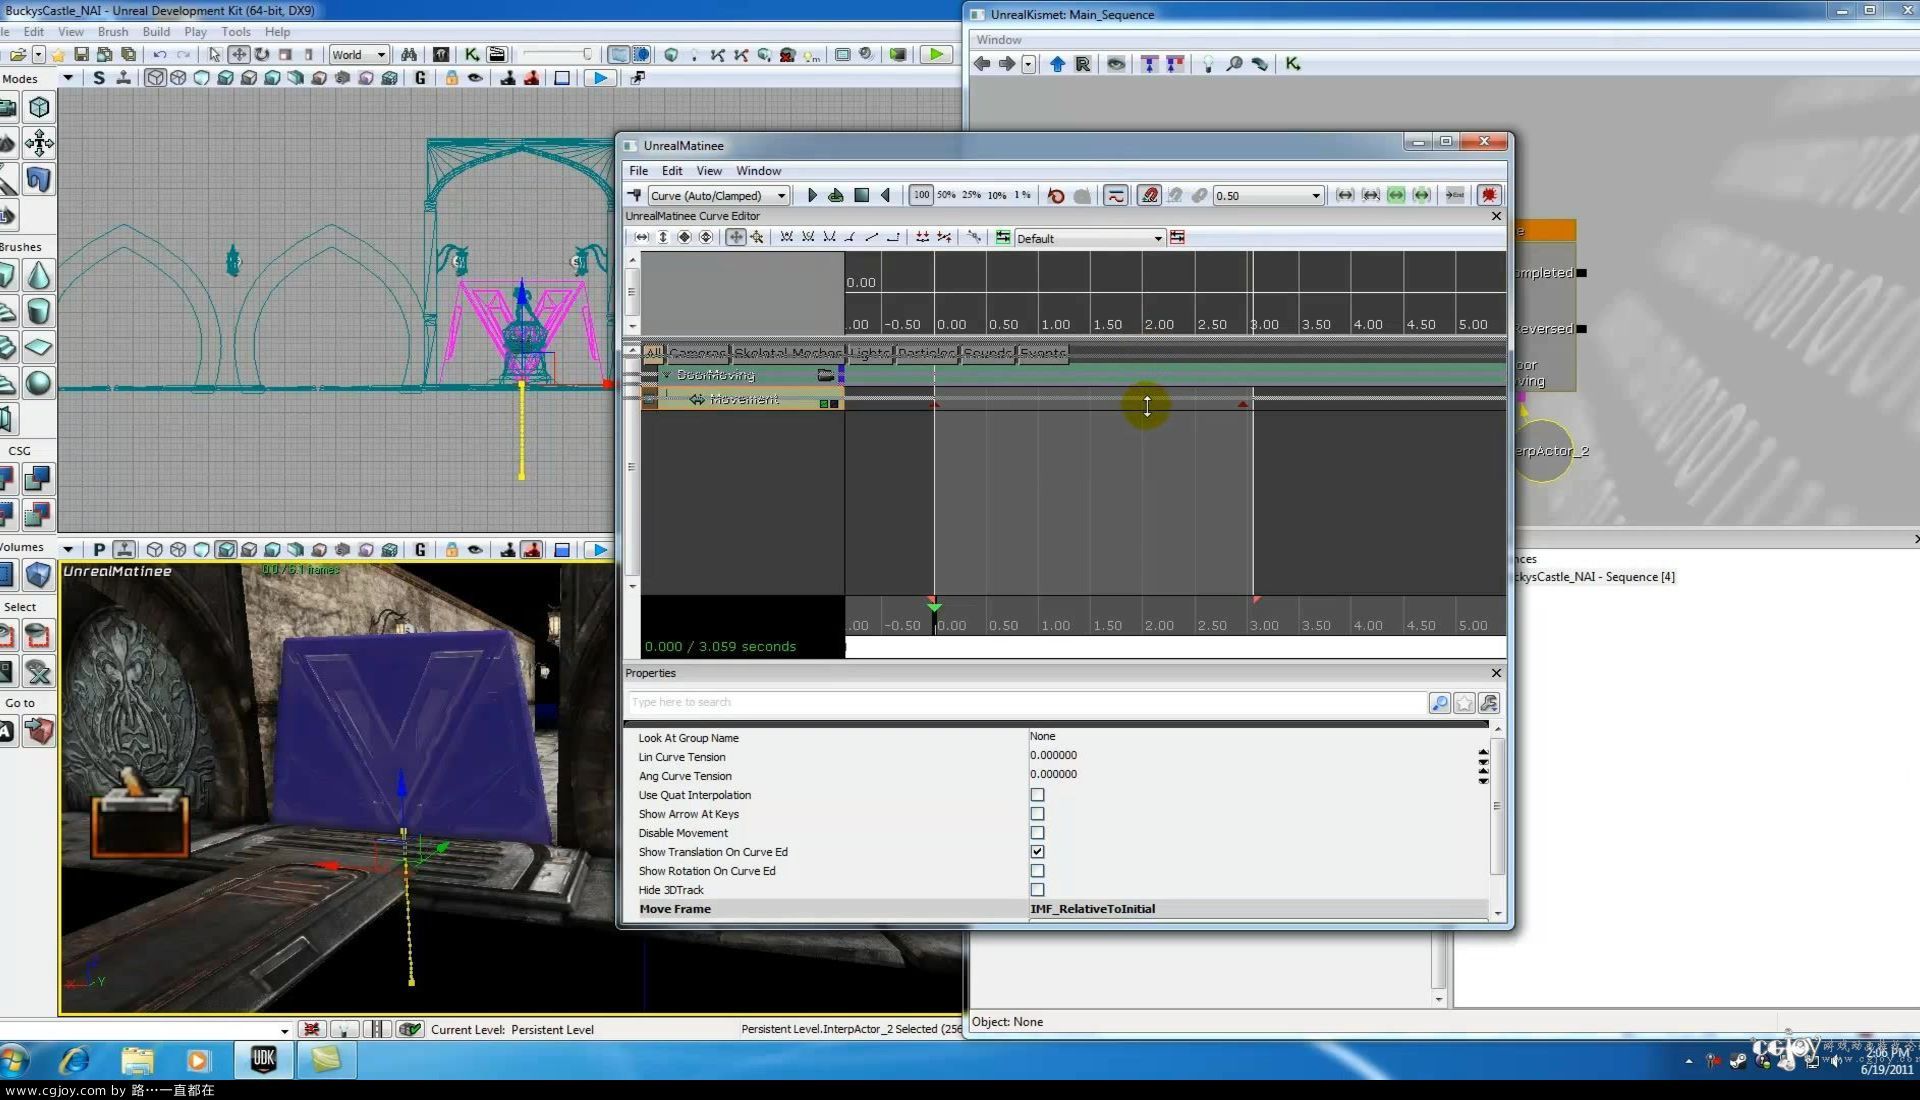Click the Camera filter tab in Matinee

pos(698,351)
